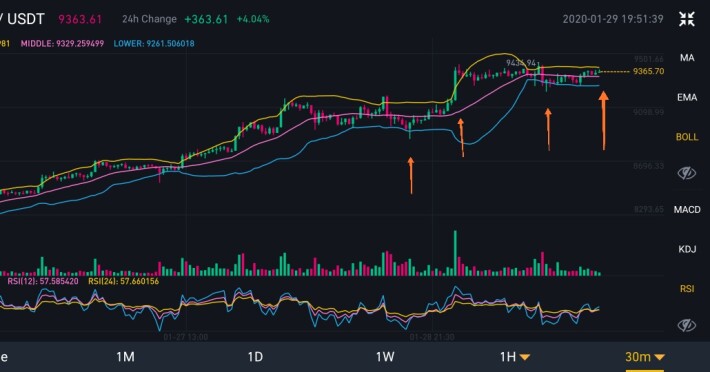Click the LOWER: 9261.506018 Bollinger value
This screenshot has width=710, height=372.
click(x=154, y=44)
